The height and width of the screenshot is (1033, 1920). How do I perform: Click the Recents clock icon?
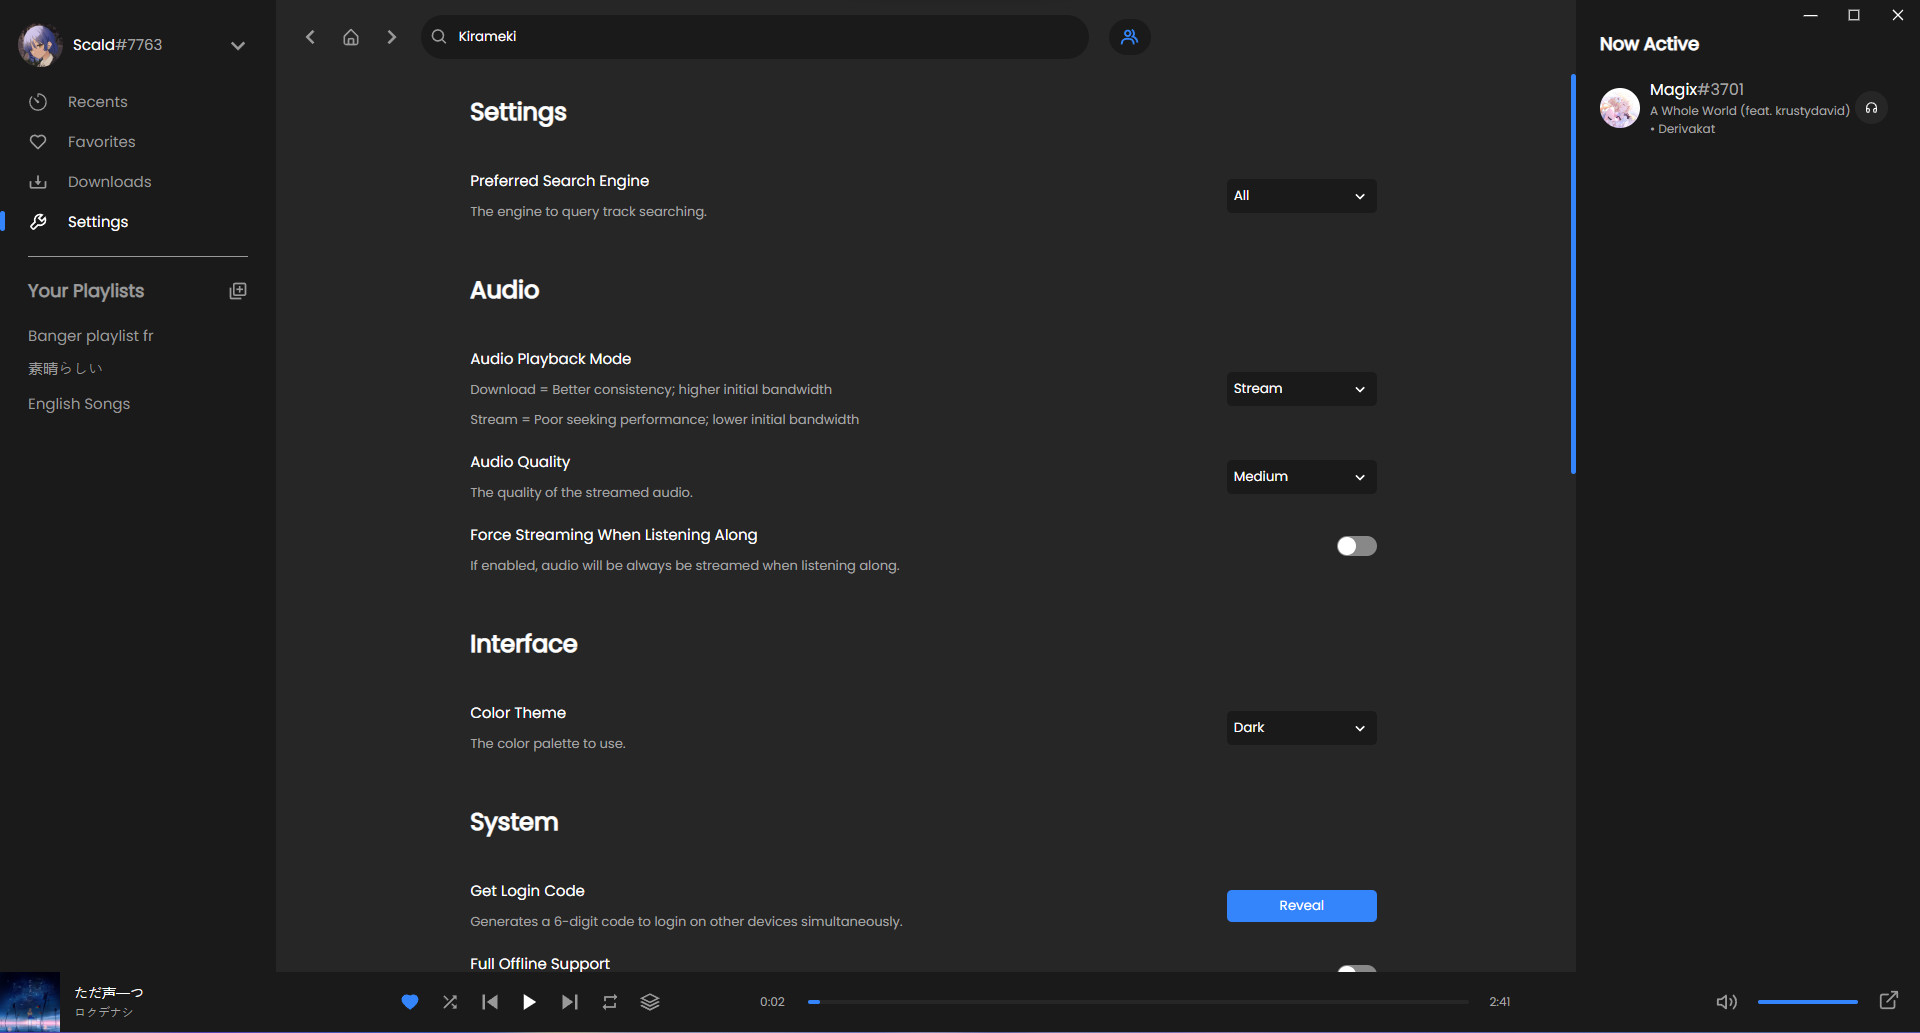[38, 102]
